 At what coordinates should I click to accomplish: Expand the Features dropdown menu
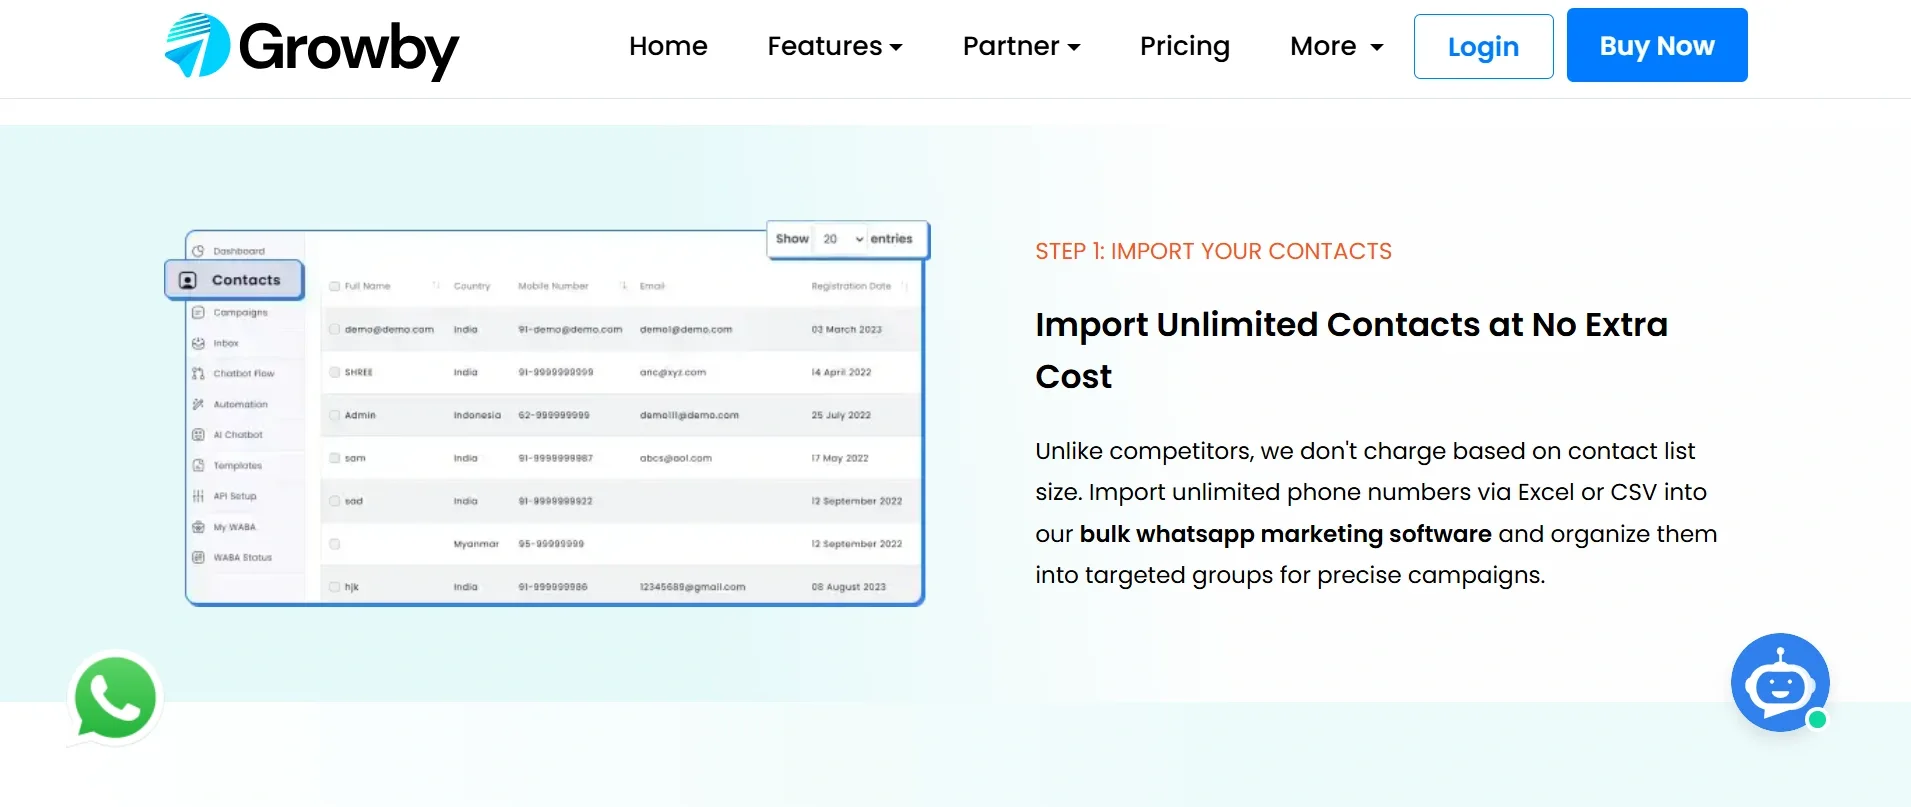(x=835, y=46)
